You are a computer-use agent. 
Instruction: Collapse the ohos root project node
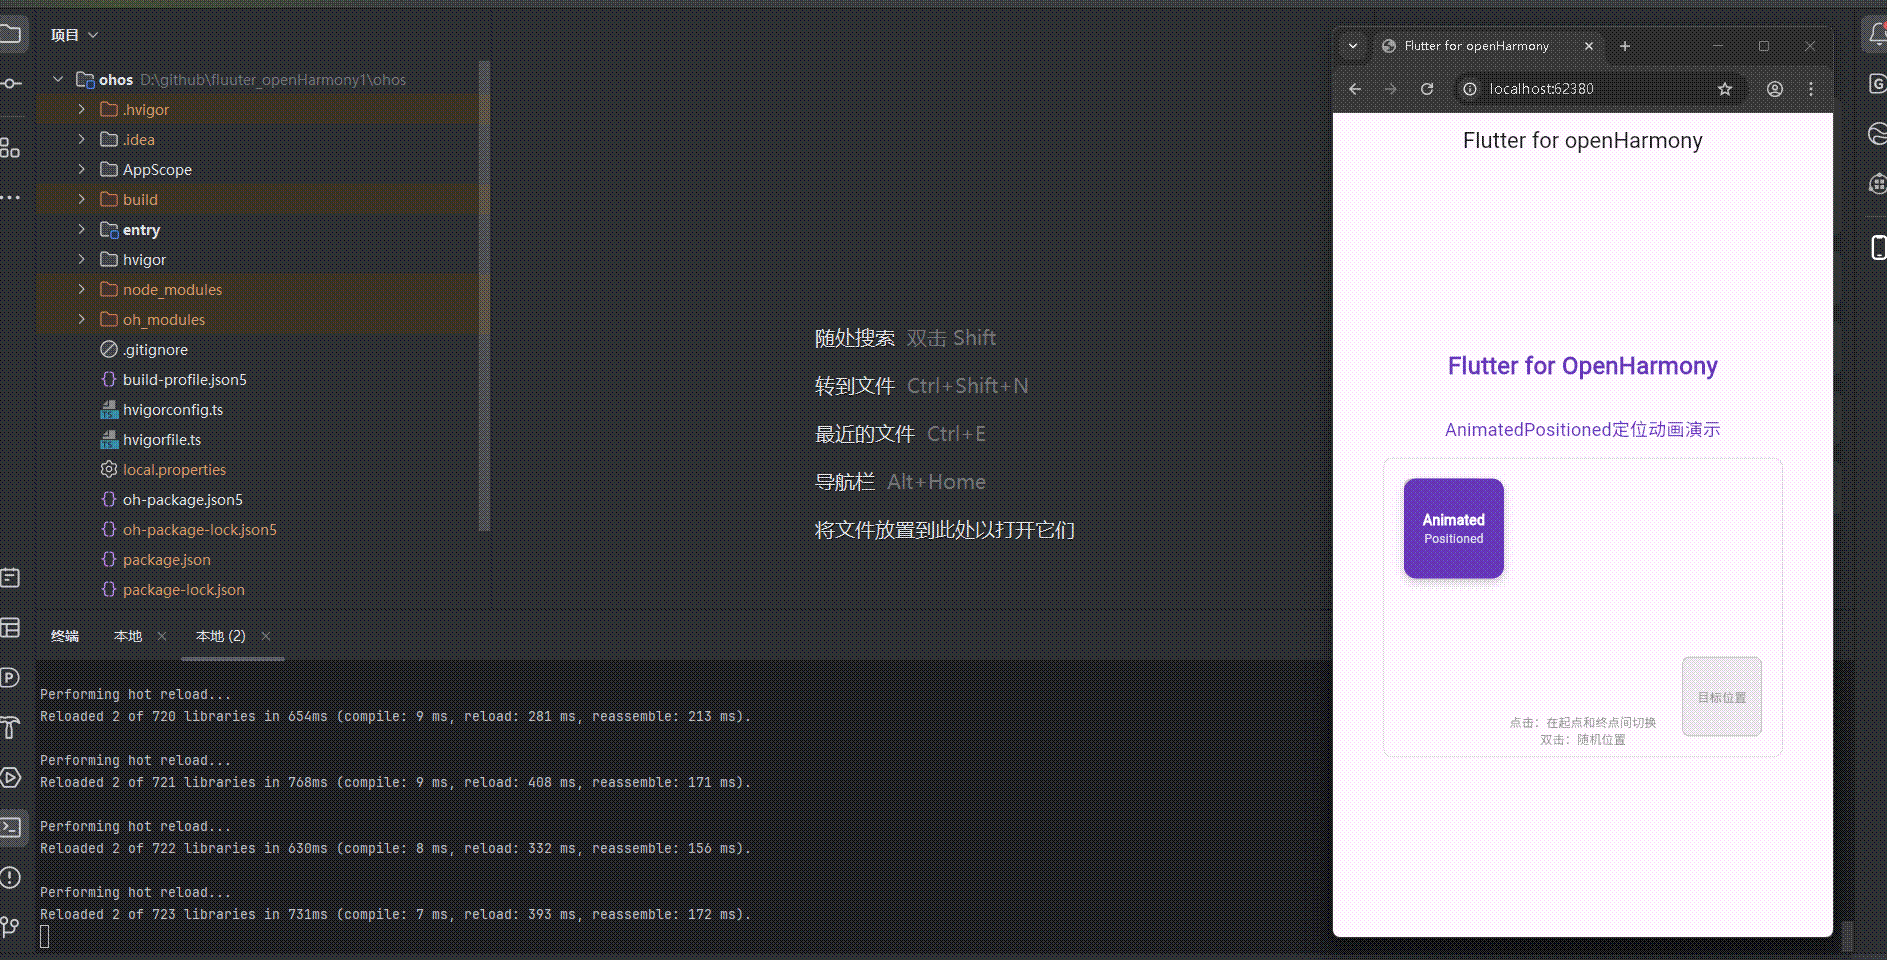pos(58,79)
